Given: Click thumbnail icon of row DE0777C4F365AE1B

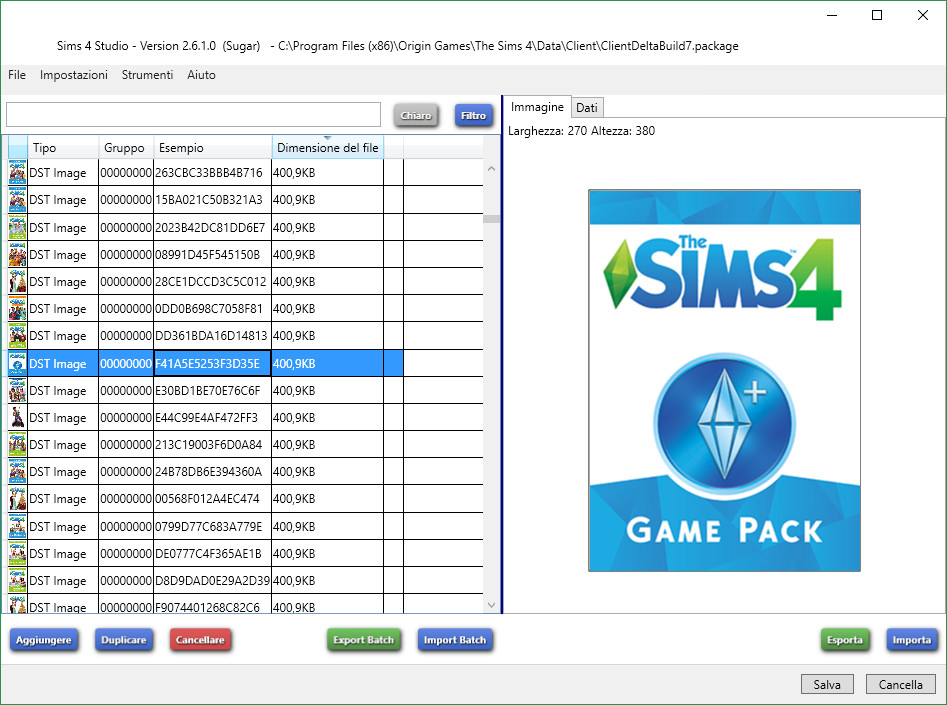Looking at the screenshot, I should (17, 553).
